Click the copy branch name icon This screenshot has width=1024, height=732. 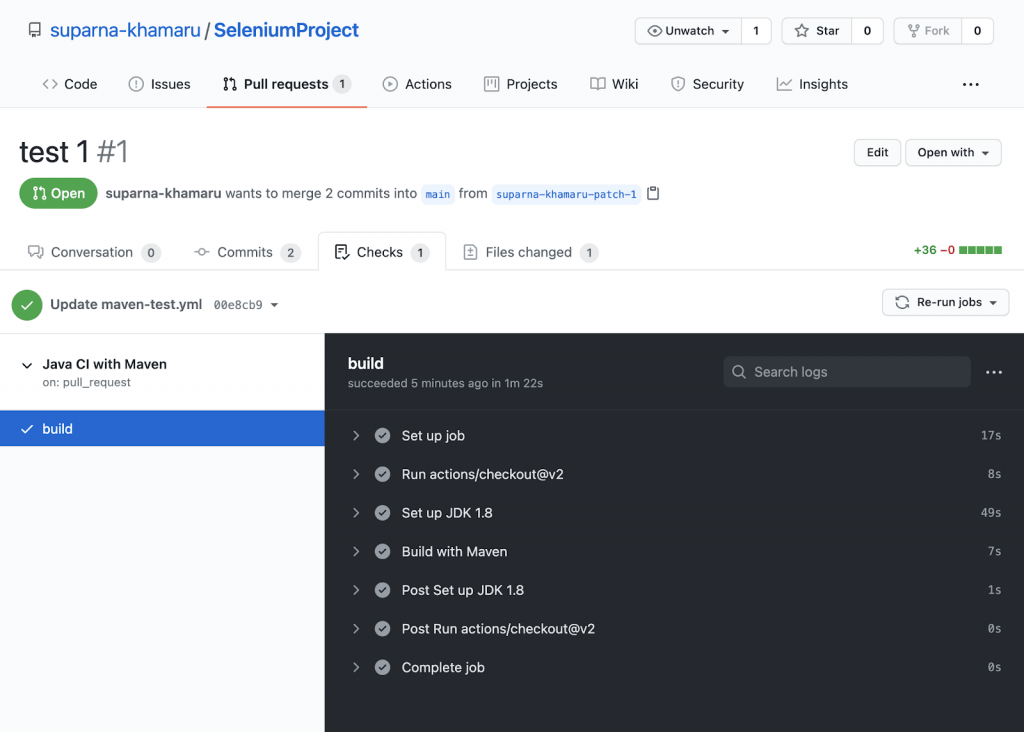pos(653,194)
